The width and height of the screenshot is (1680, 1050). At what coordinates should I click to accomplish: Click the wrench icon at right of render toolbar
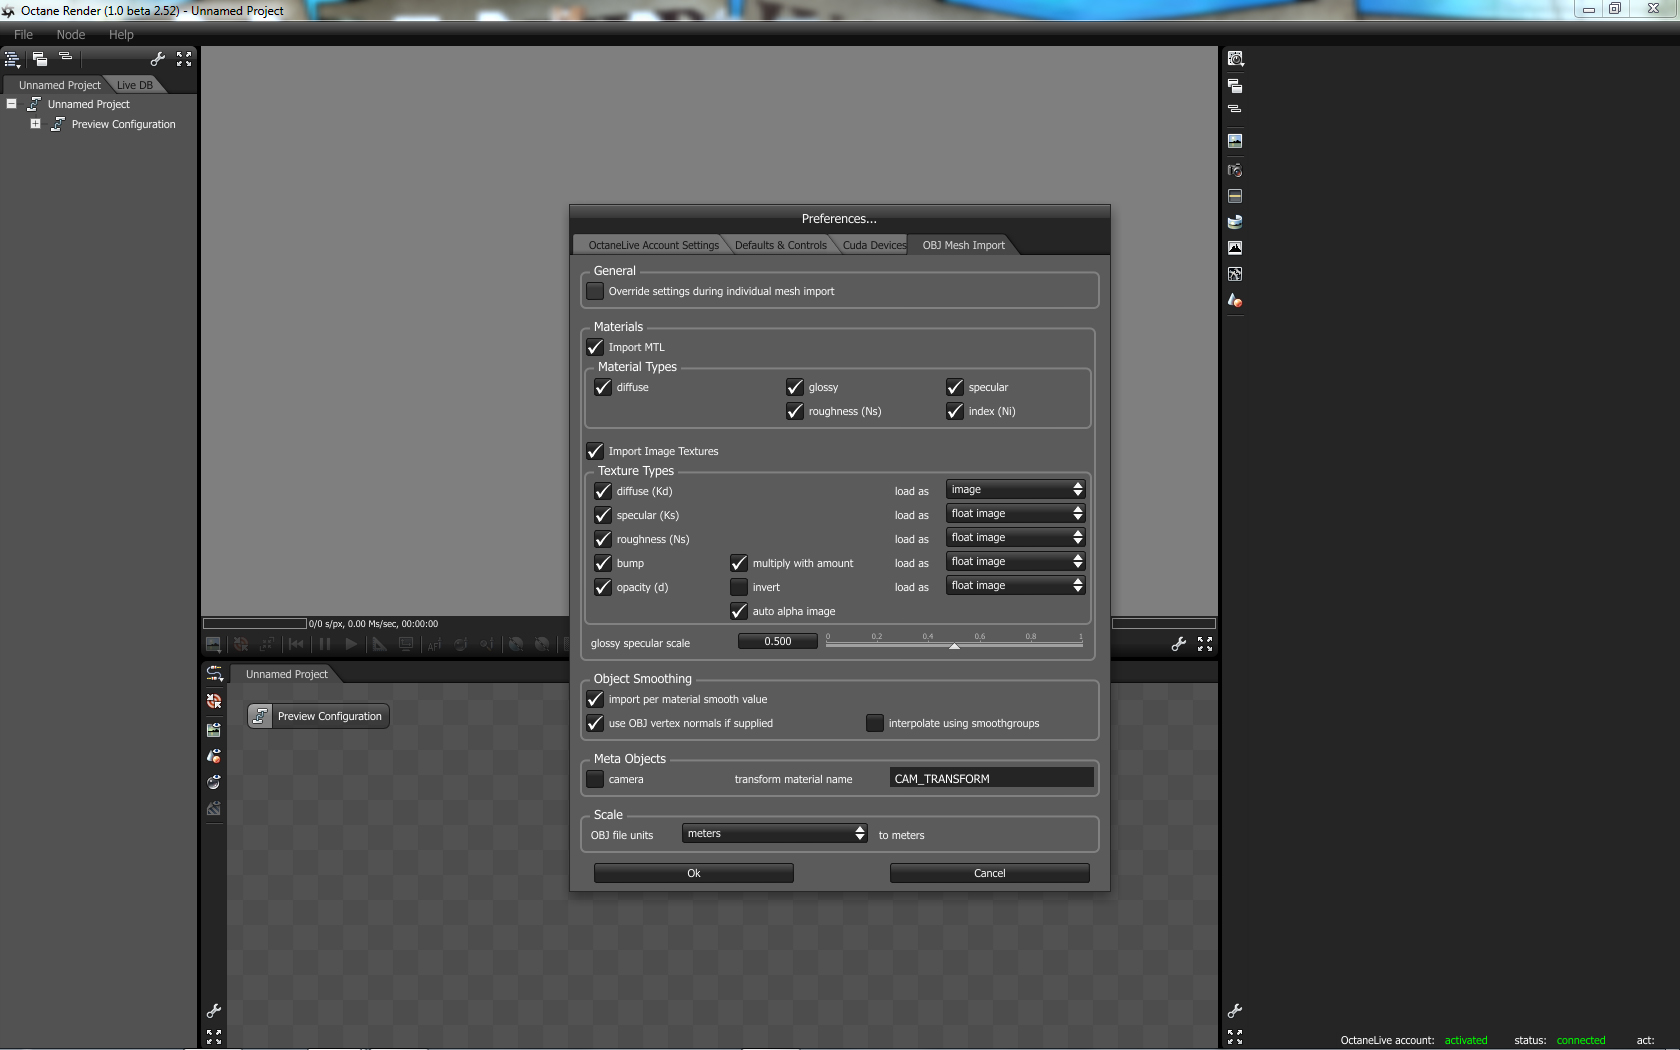coord(1179,645)
